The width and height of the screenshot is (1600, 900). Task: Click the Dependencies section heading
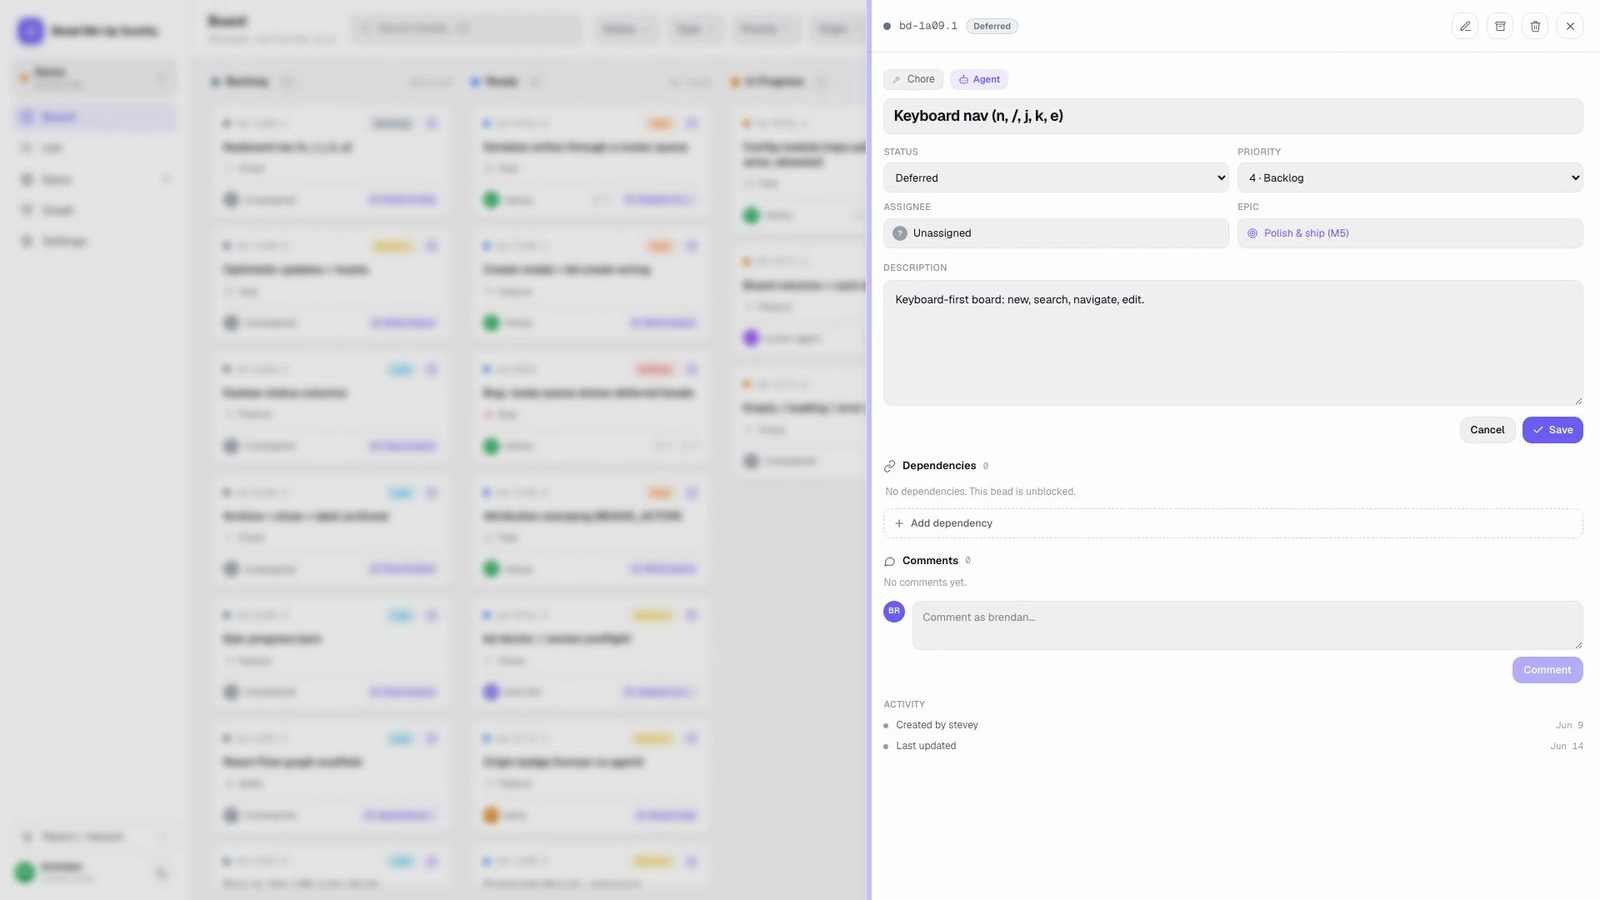(x=939, y=466)
